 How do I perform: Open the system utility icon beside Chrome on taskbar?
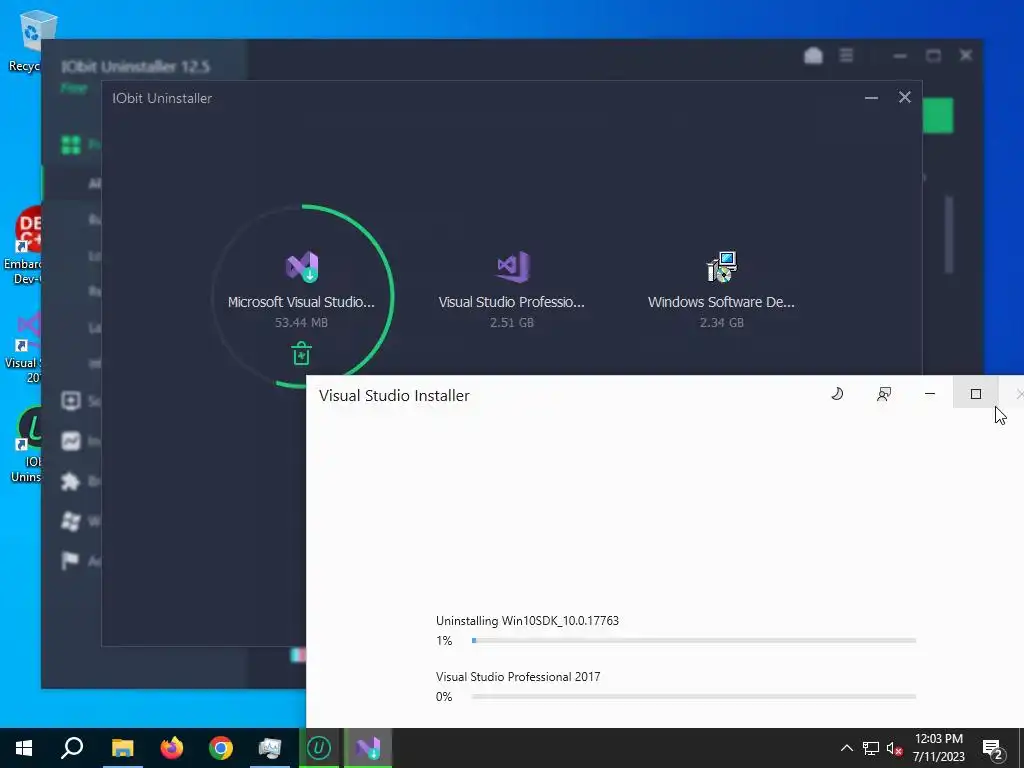tap(270, 748)
